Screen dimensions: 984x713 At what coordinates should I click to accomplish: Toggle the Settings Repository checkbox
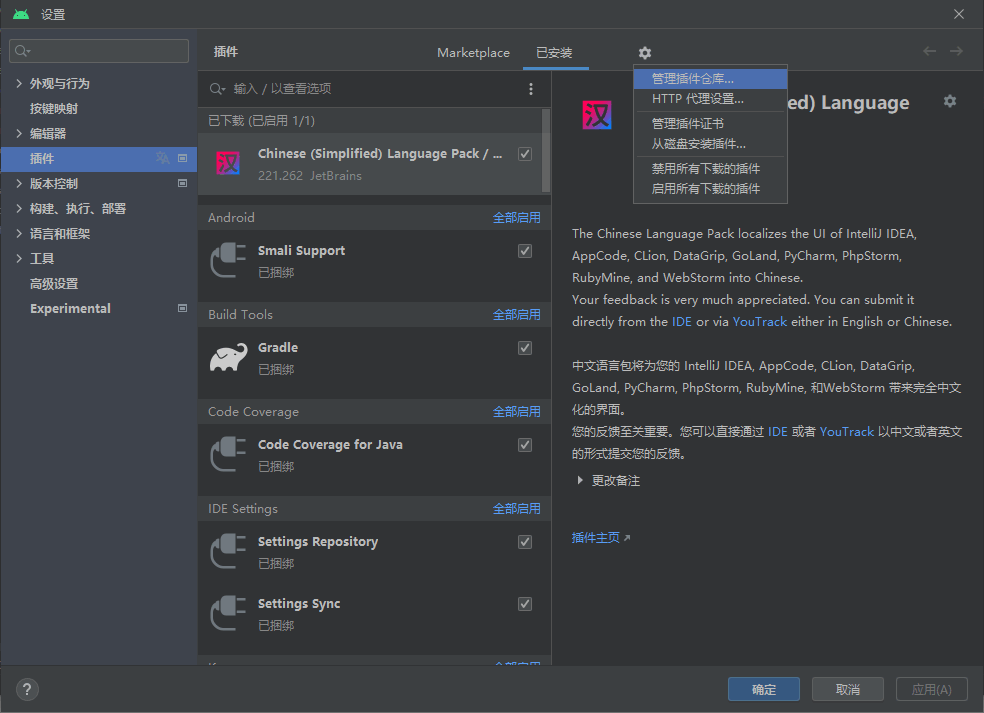click(525, 542)
